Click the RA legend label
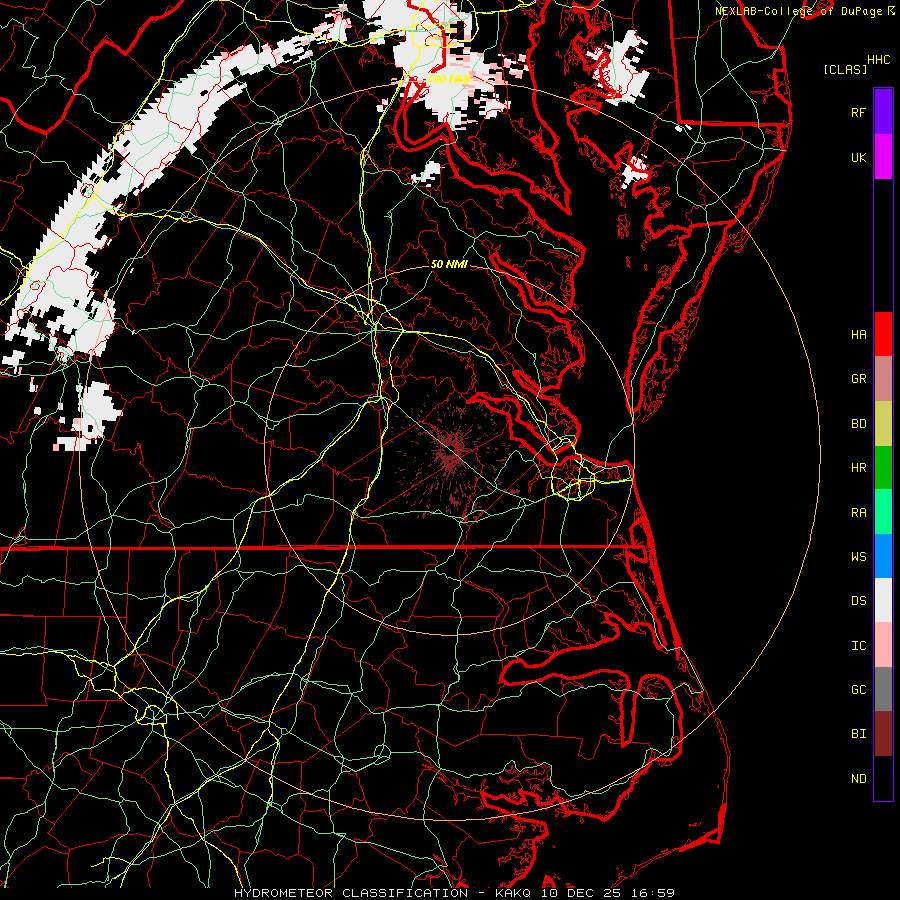The width and height of the screenshot is (900, 900). 858,513
